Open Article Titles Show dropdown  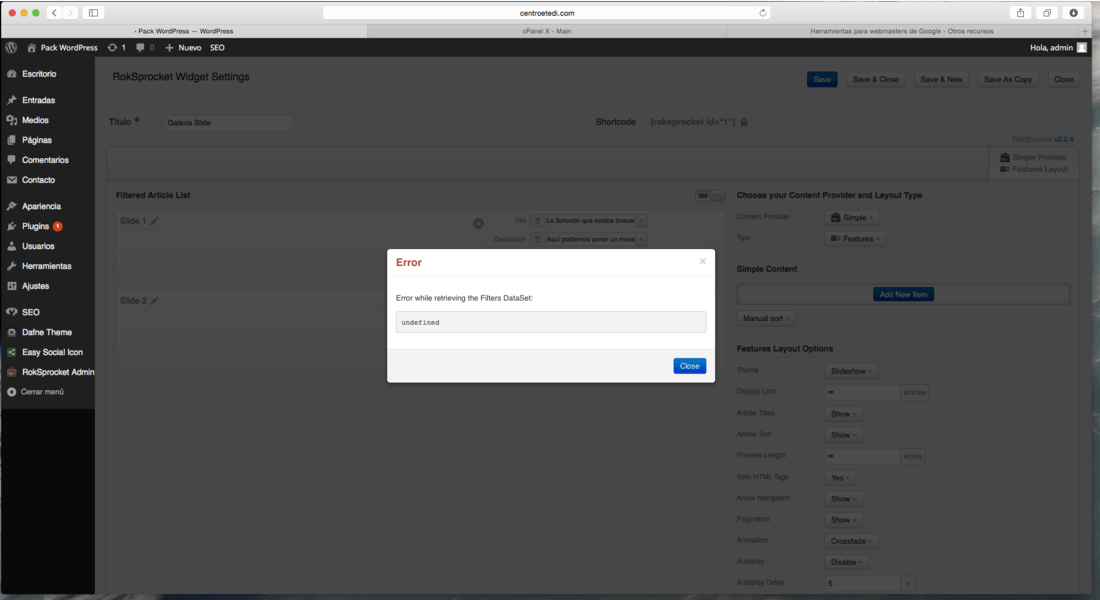[x=844, y=414]
